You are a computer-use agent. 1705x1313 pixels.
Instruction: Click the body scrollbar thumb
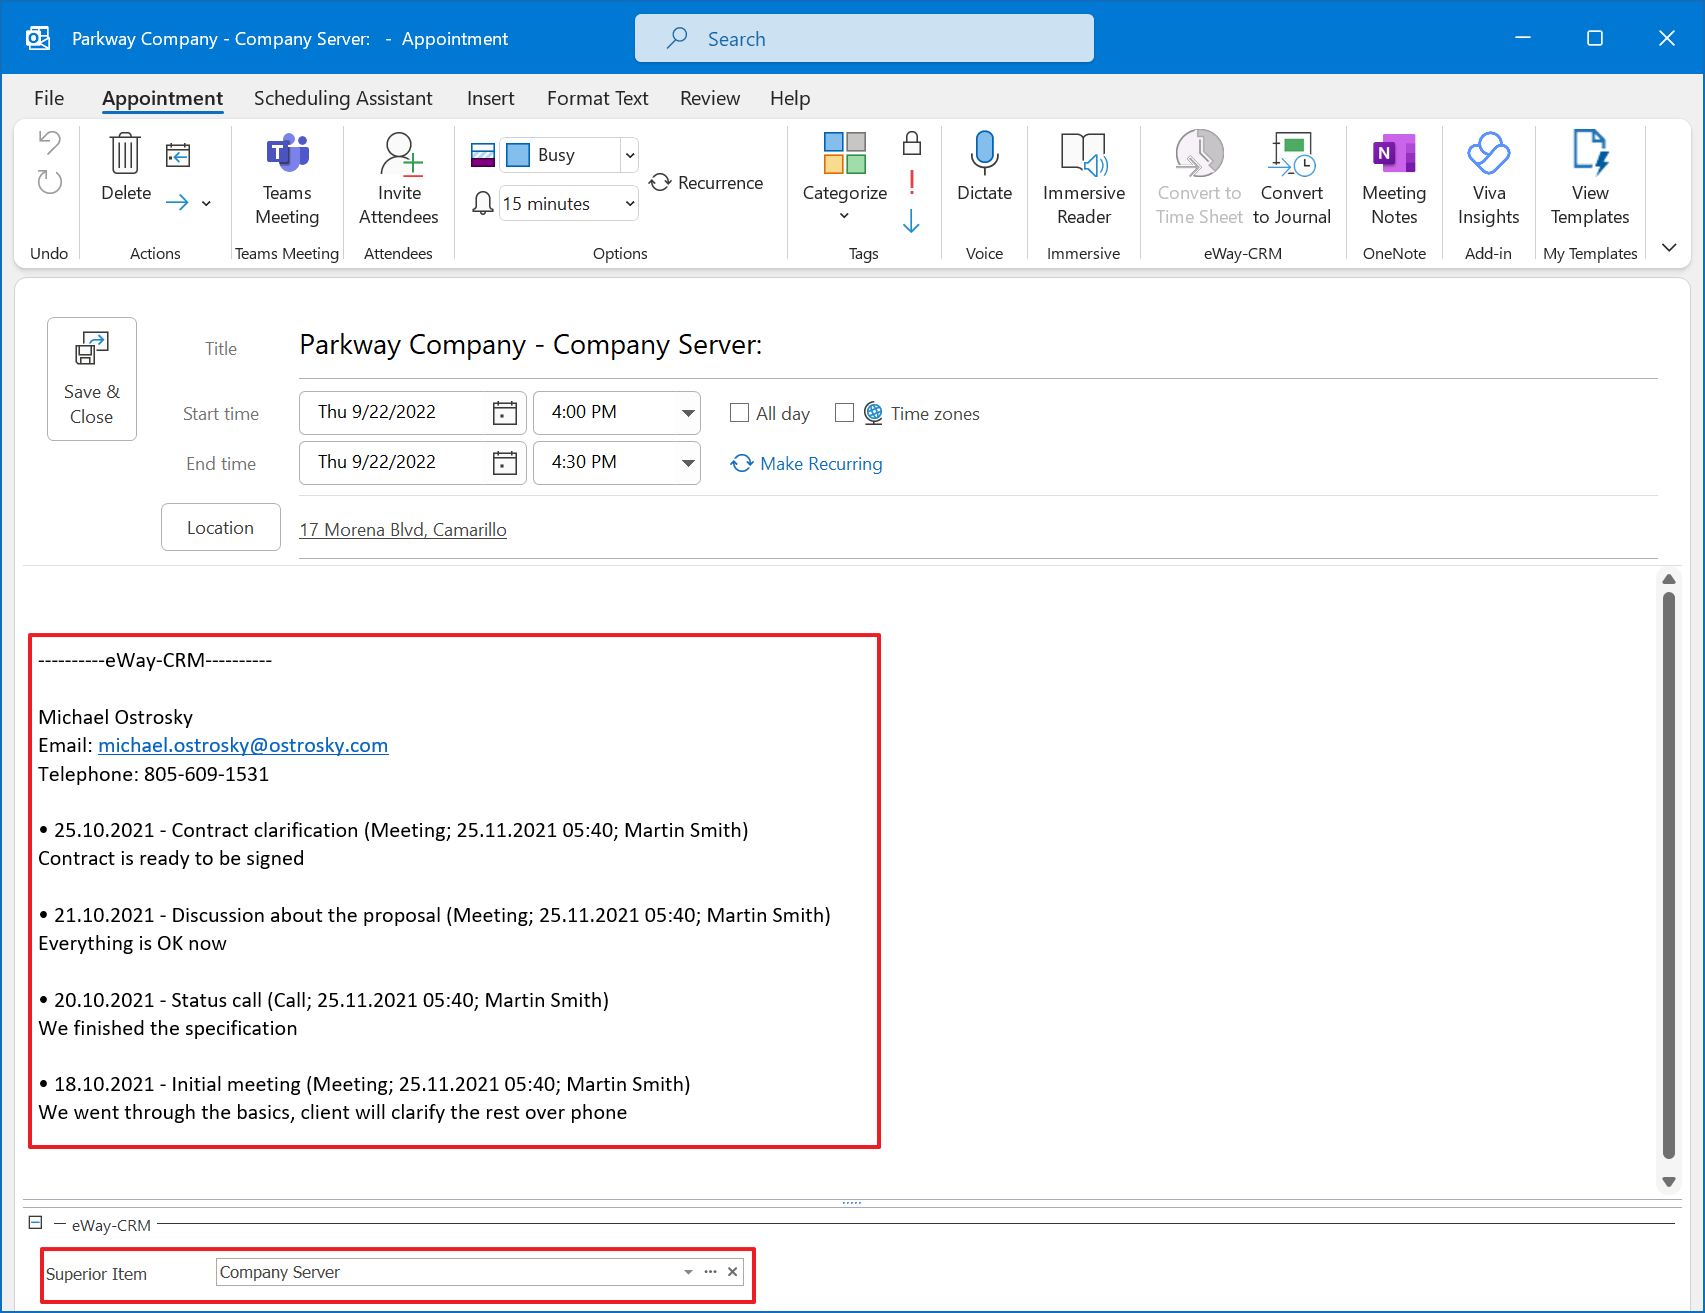point(1668,875)
